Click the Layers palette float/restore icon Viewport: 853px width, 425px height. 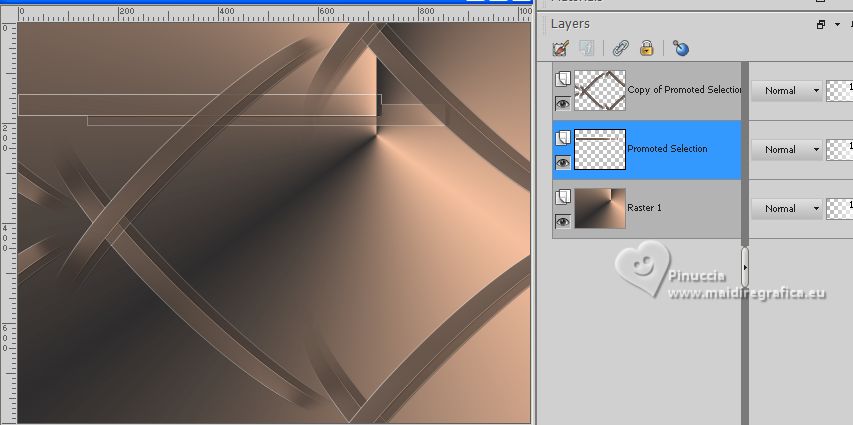click(821, 24)
